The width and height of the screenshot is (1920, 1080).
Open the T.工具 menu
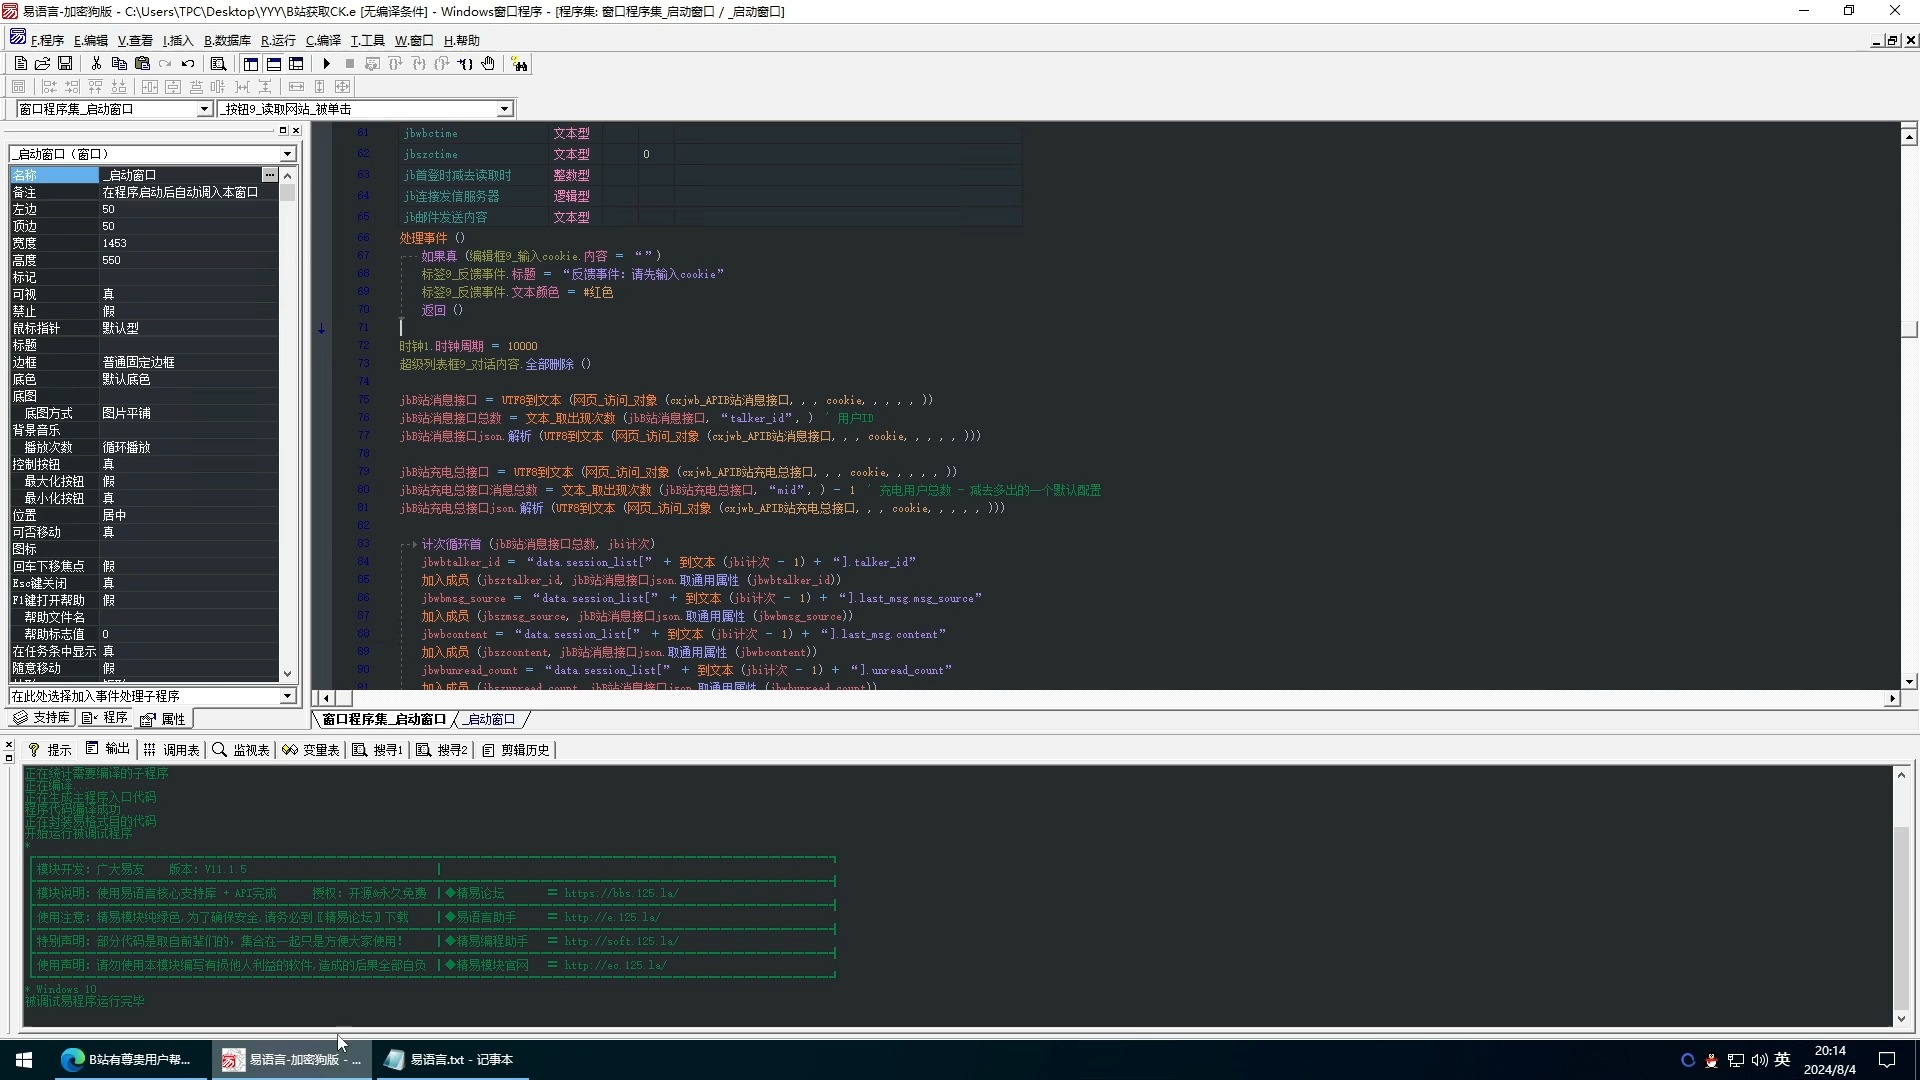[367, 40]
